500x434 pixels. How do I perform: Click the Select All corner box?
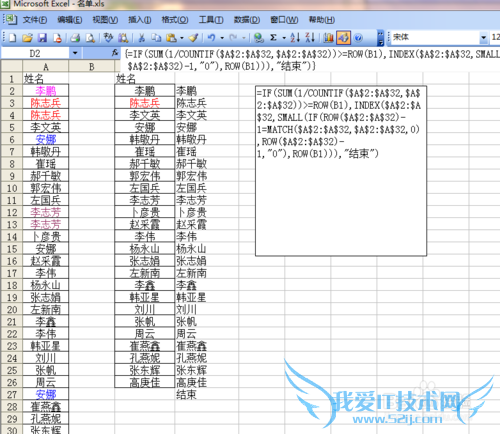[11, 66]
